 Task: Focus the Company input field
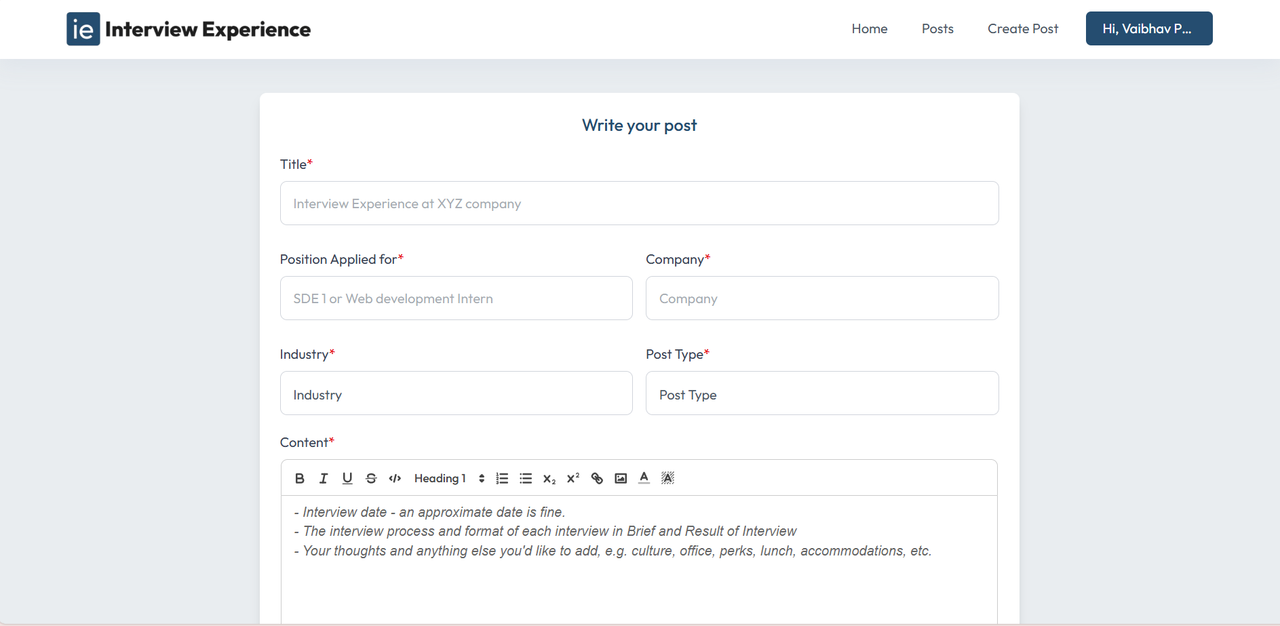click(x=822, y=298)
